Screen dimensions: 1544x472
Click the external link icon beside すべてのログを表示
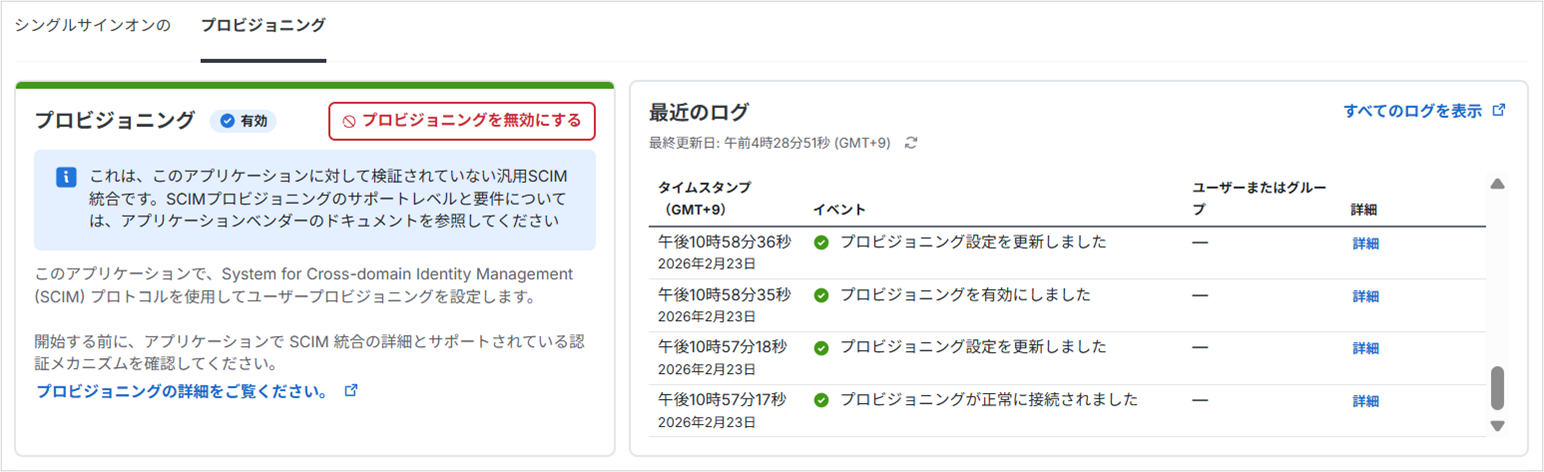click(x=1498, y=111)
